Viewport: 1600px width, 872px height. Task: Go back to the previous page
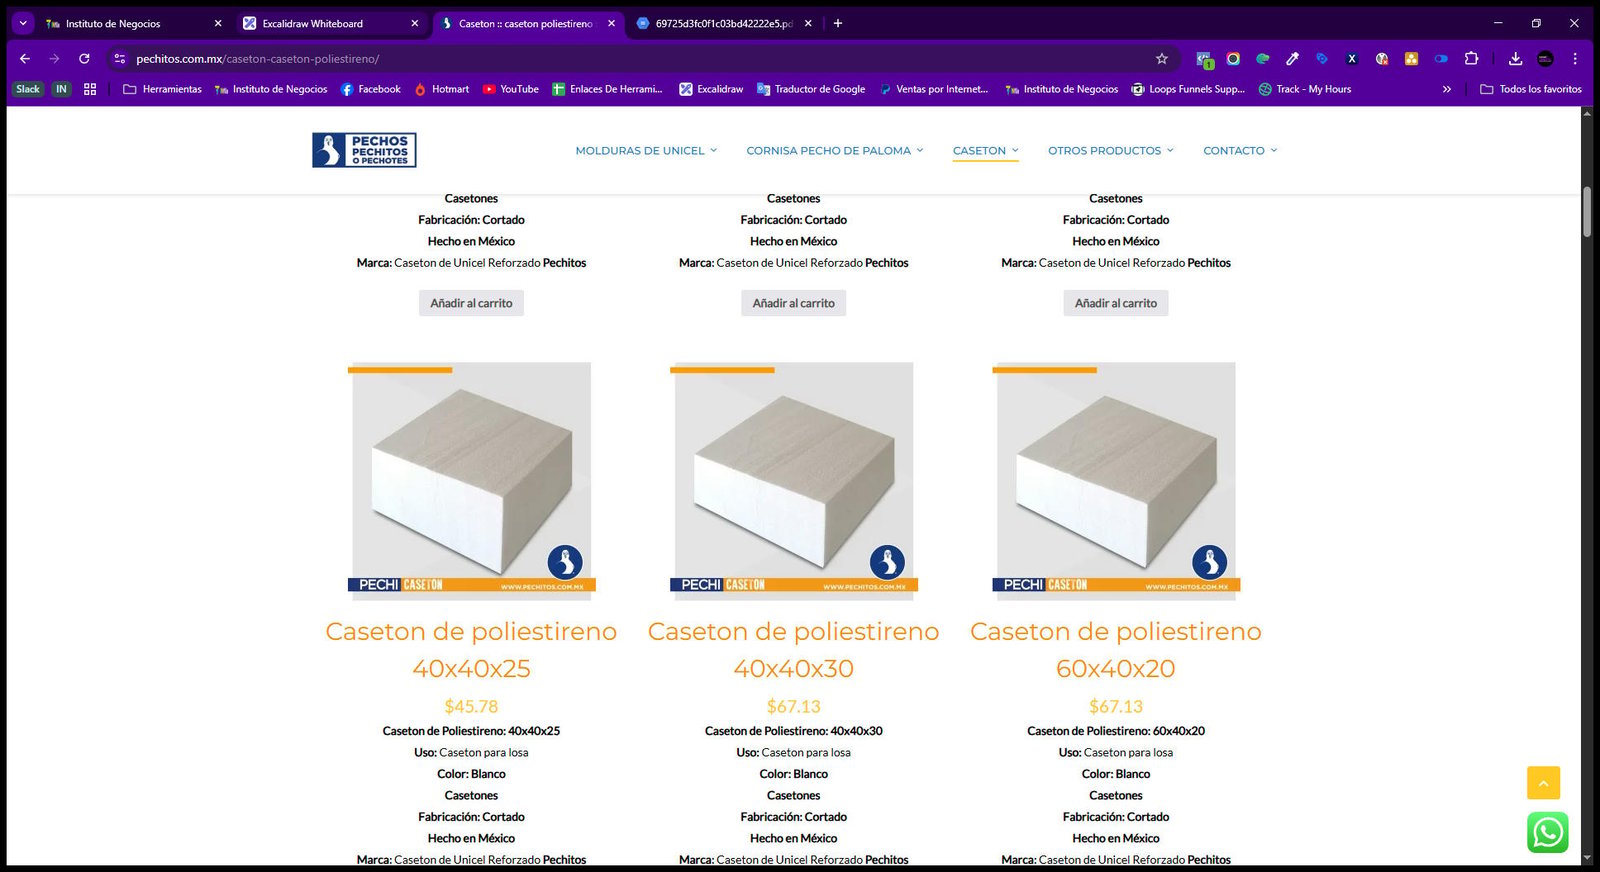(x=25, y=59)
